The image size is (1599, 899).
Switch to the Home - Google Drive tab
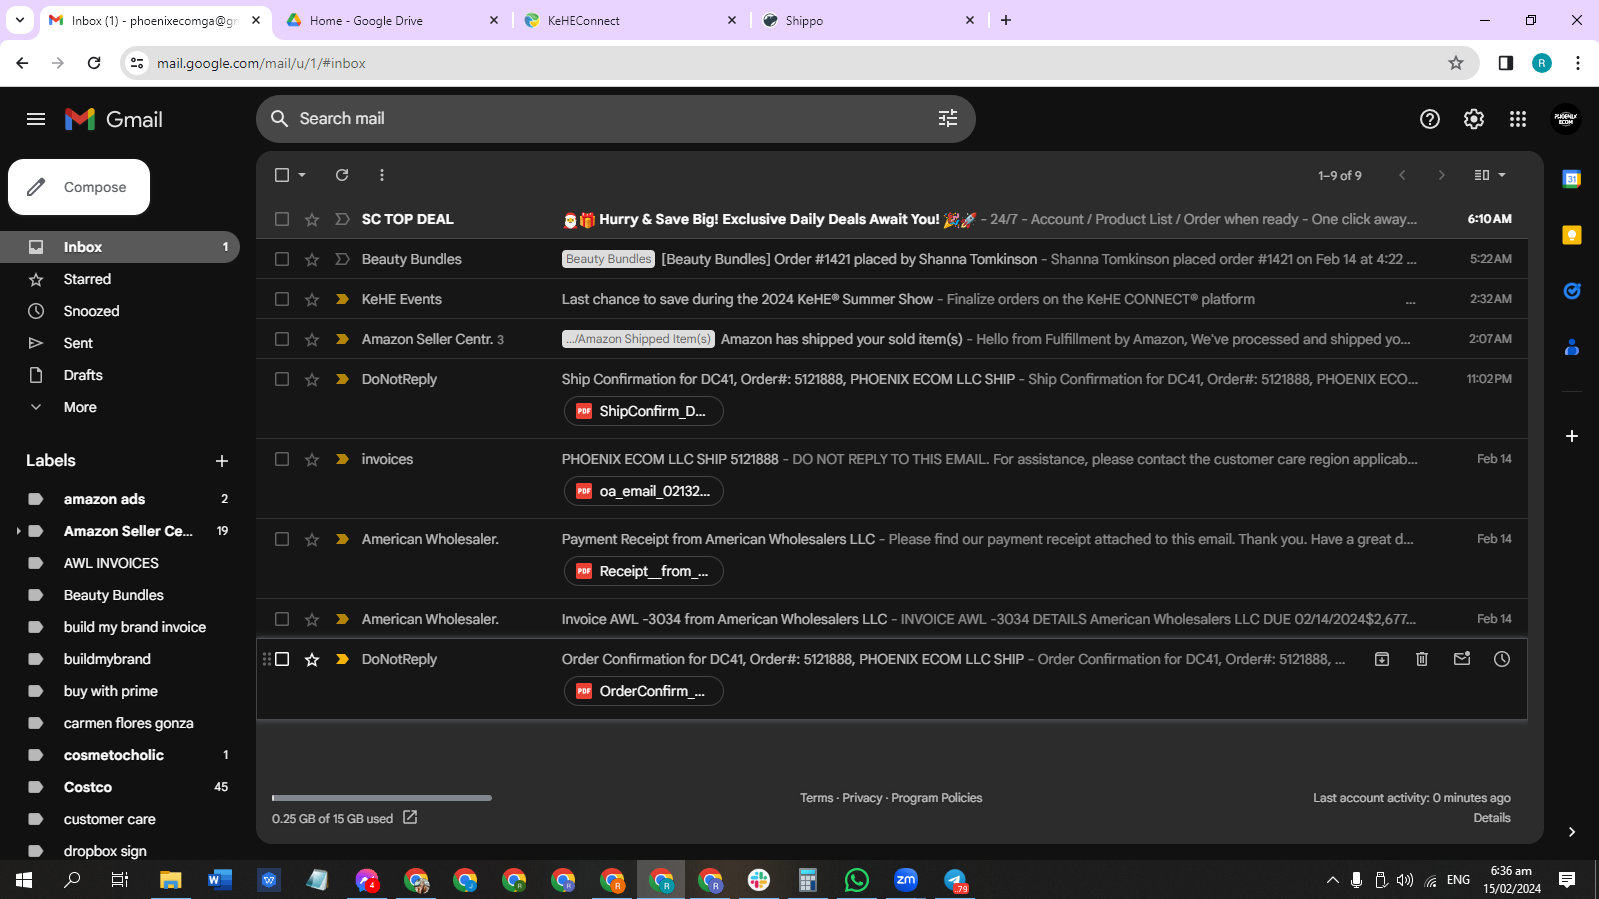(x=393, y=20)
